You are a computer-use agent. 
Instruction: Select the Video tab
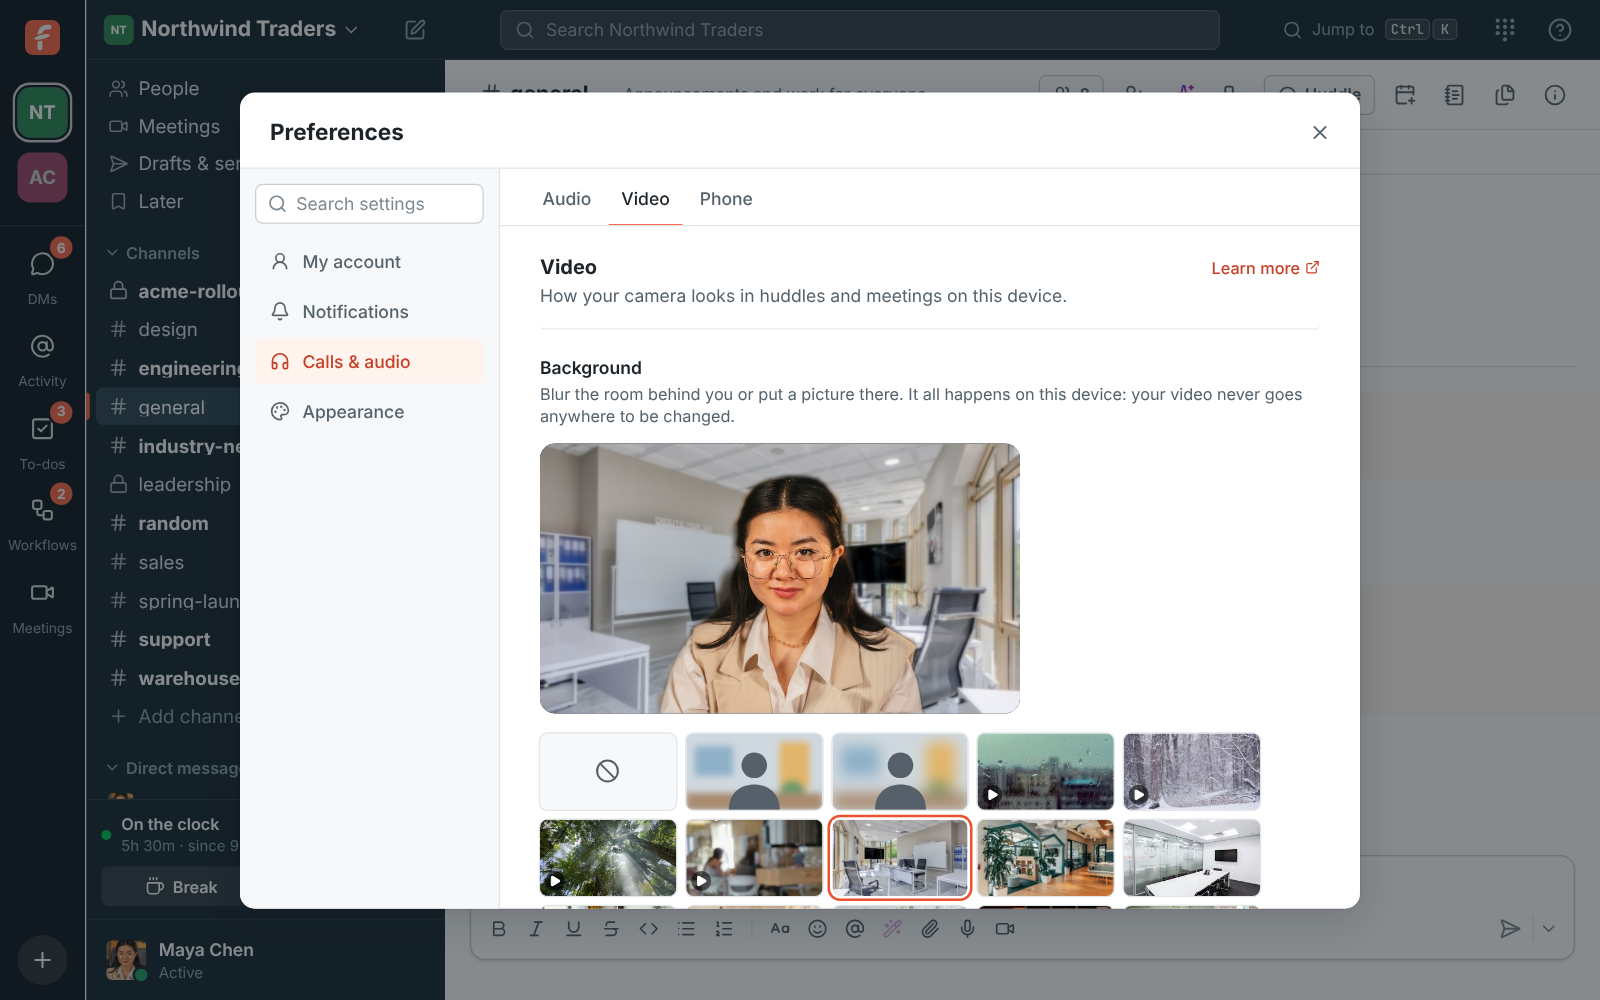pyautogui.click(x=645, y=199)
